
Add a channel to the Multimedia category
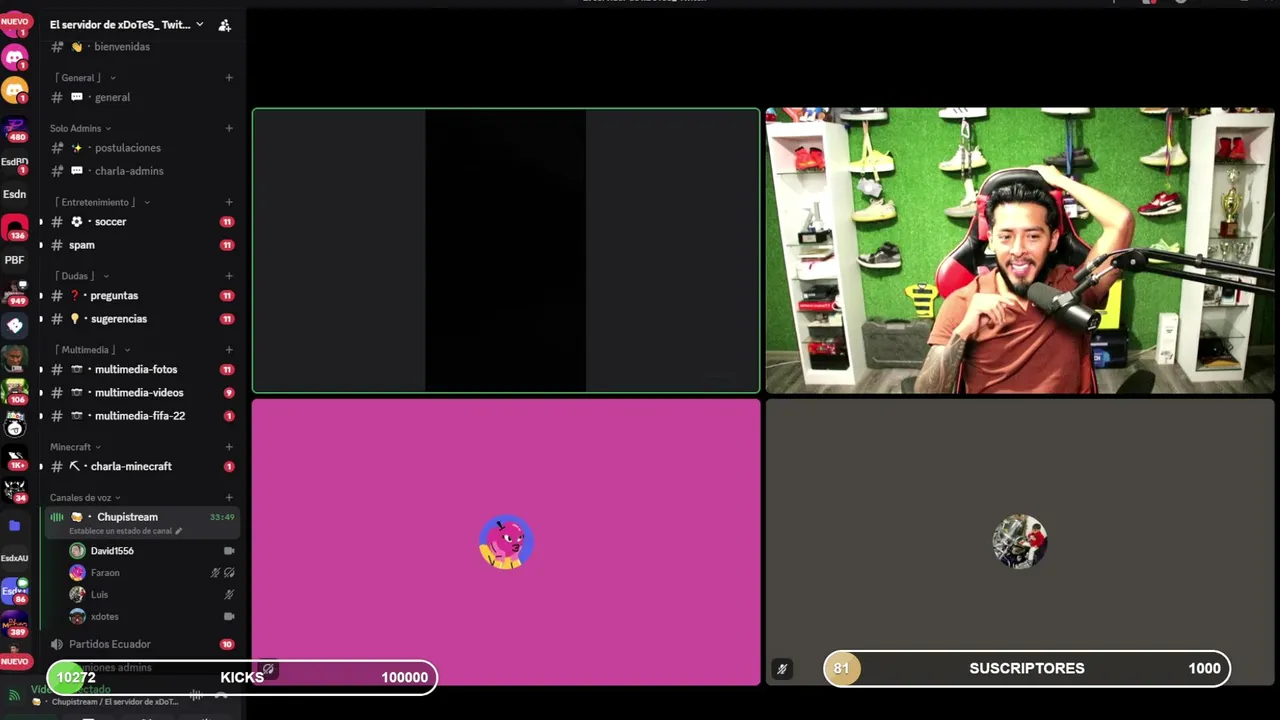pos(229,350)
